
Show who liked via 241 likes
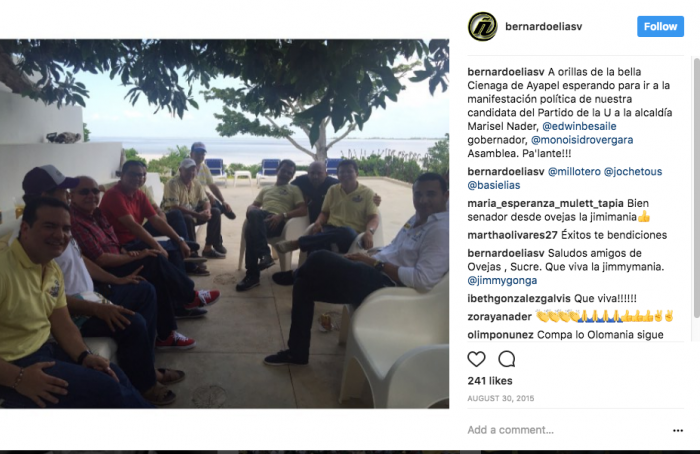490,381
